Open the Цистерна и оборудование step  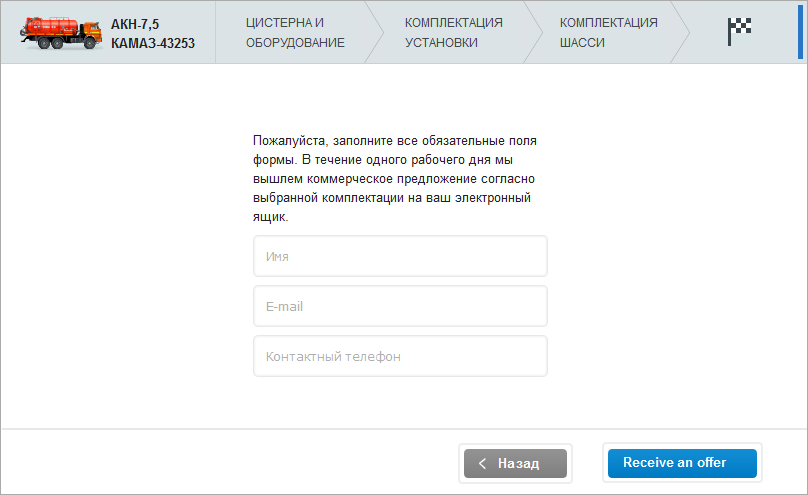click(x=295, y=32)
